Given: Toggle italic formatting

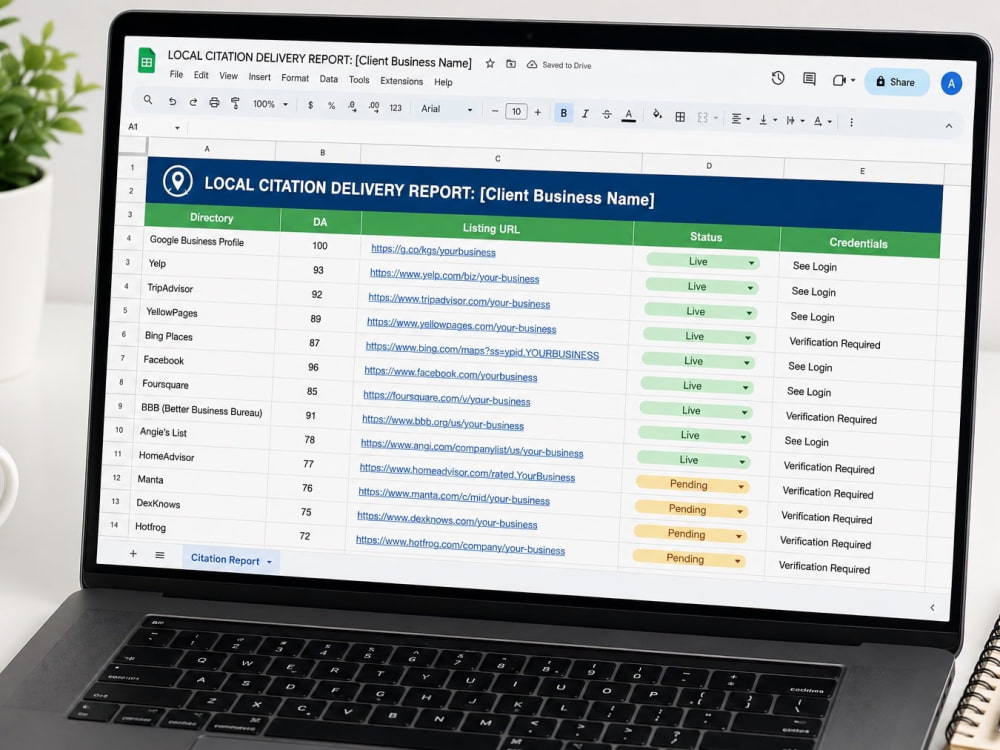Looking at the screenshot, I should (585, 114).
